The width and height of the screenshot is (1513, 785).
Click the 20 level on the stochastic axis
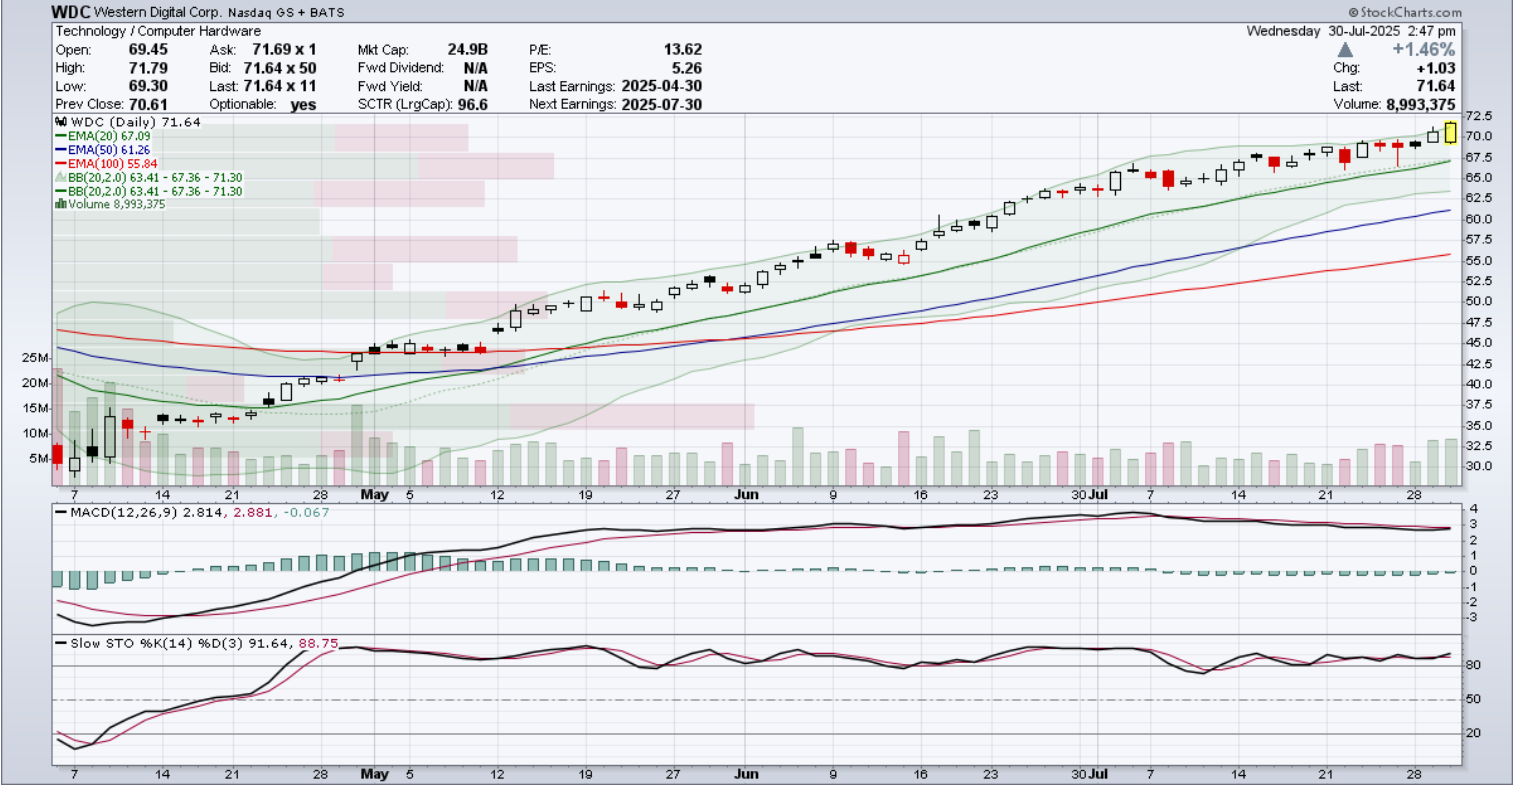click(x=1474, y=733)
